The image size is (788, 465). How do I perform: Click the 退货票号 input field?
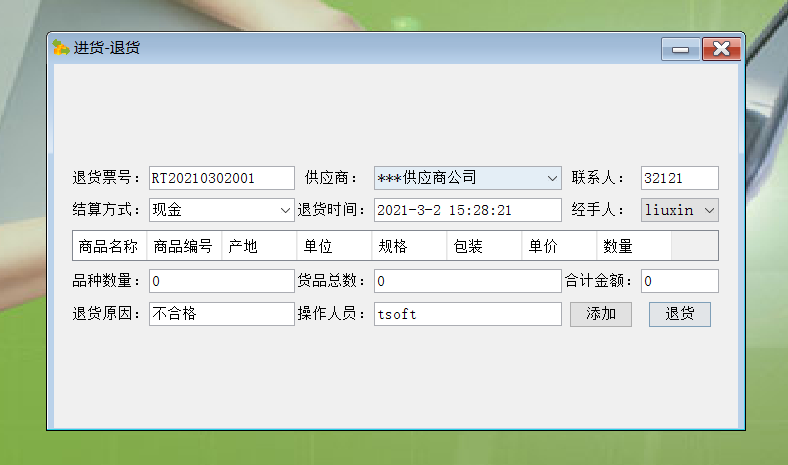pos(222,178)
